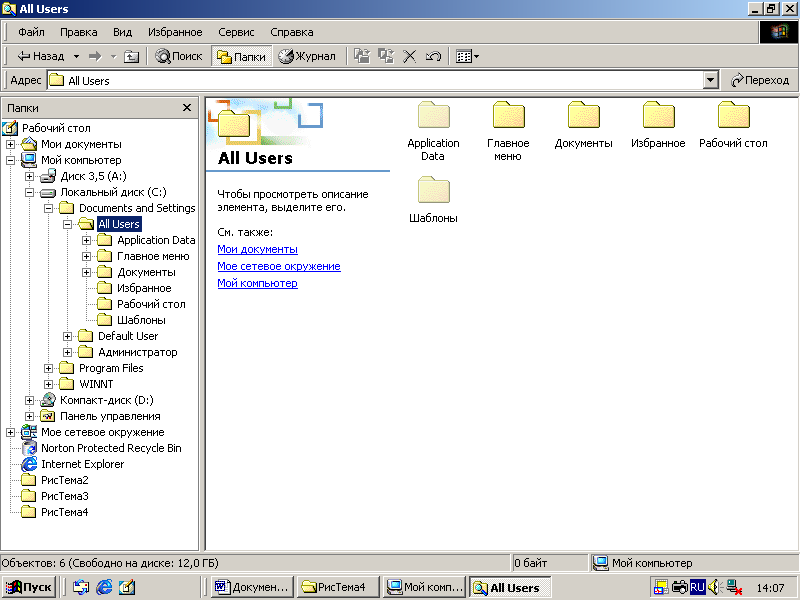Image resolution: width=800 pixels, height=600 pixels.
Task: Select Рабочий стол folder icon in content pane
Action: pyautogui.click(x=733, y=115)
